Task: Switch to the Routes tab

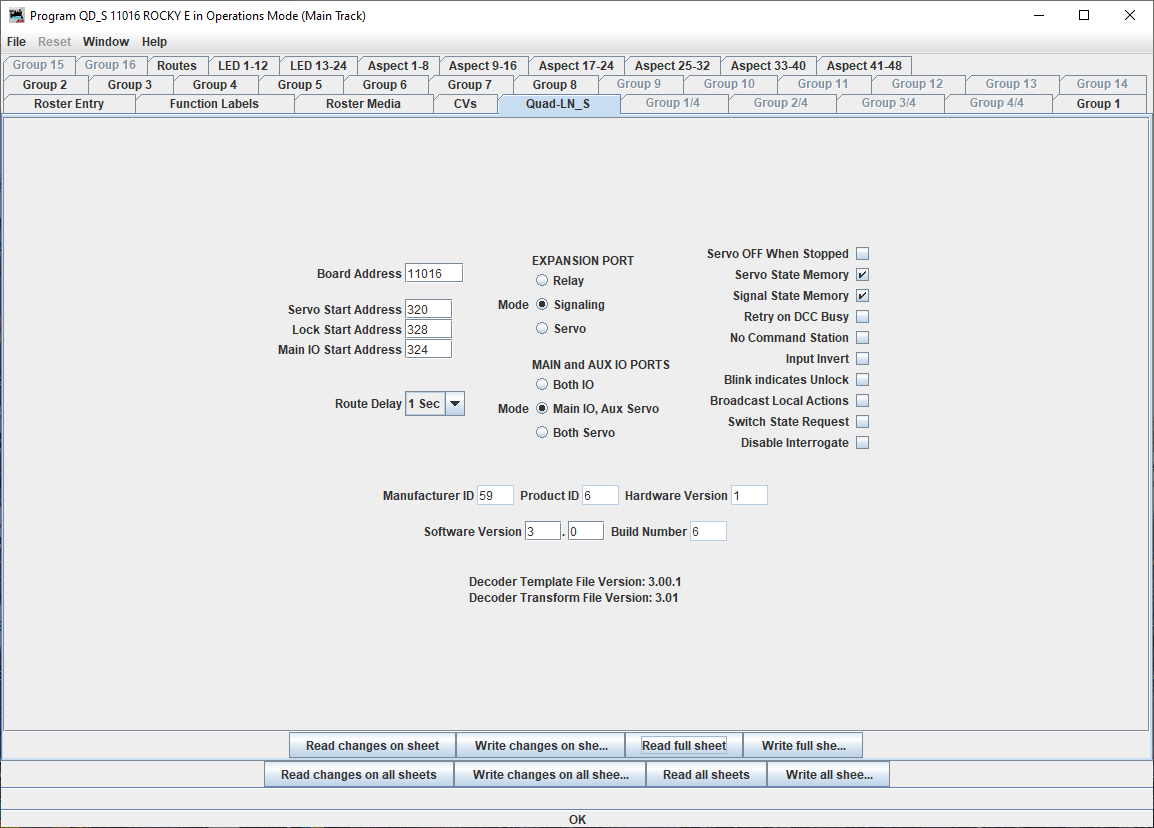Action: (x=177, y=66)
